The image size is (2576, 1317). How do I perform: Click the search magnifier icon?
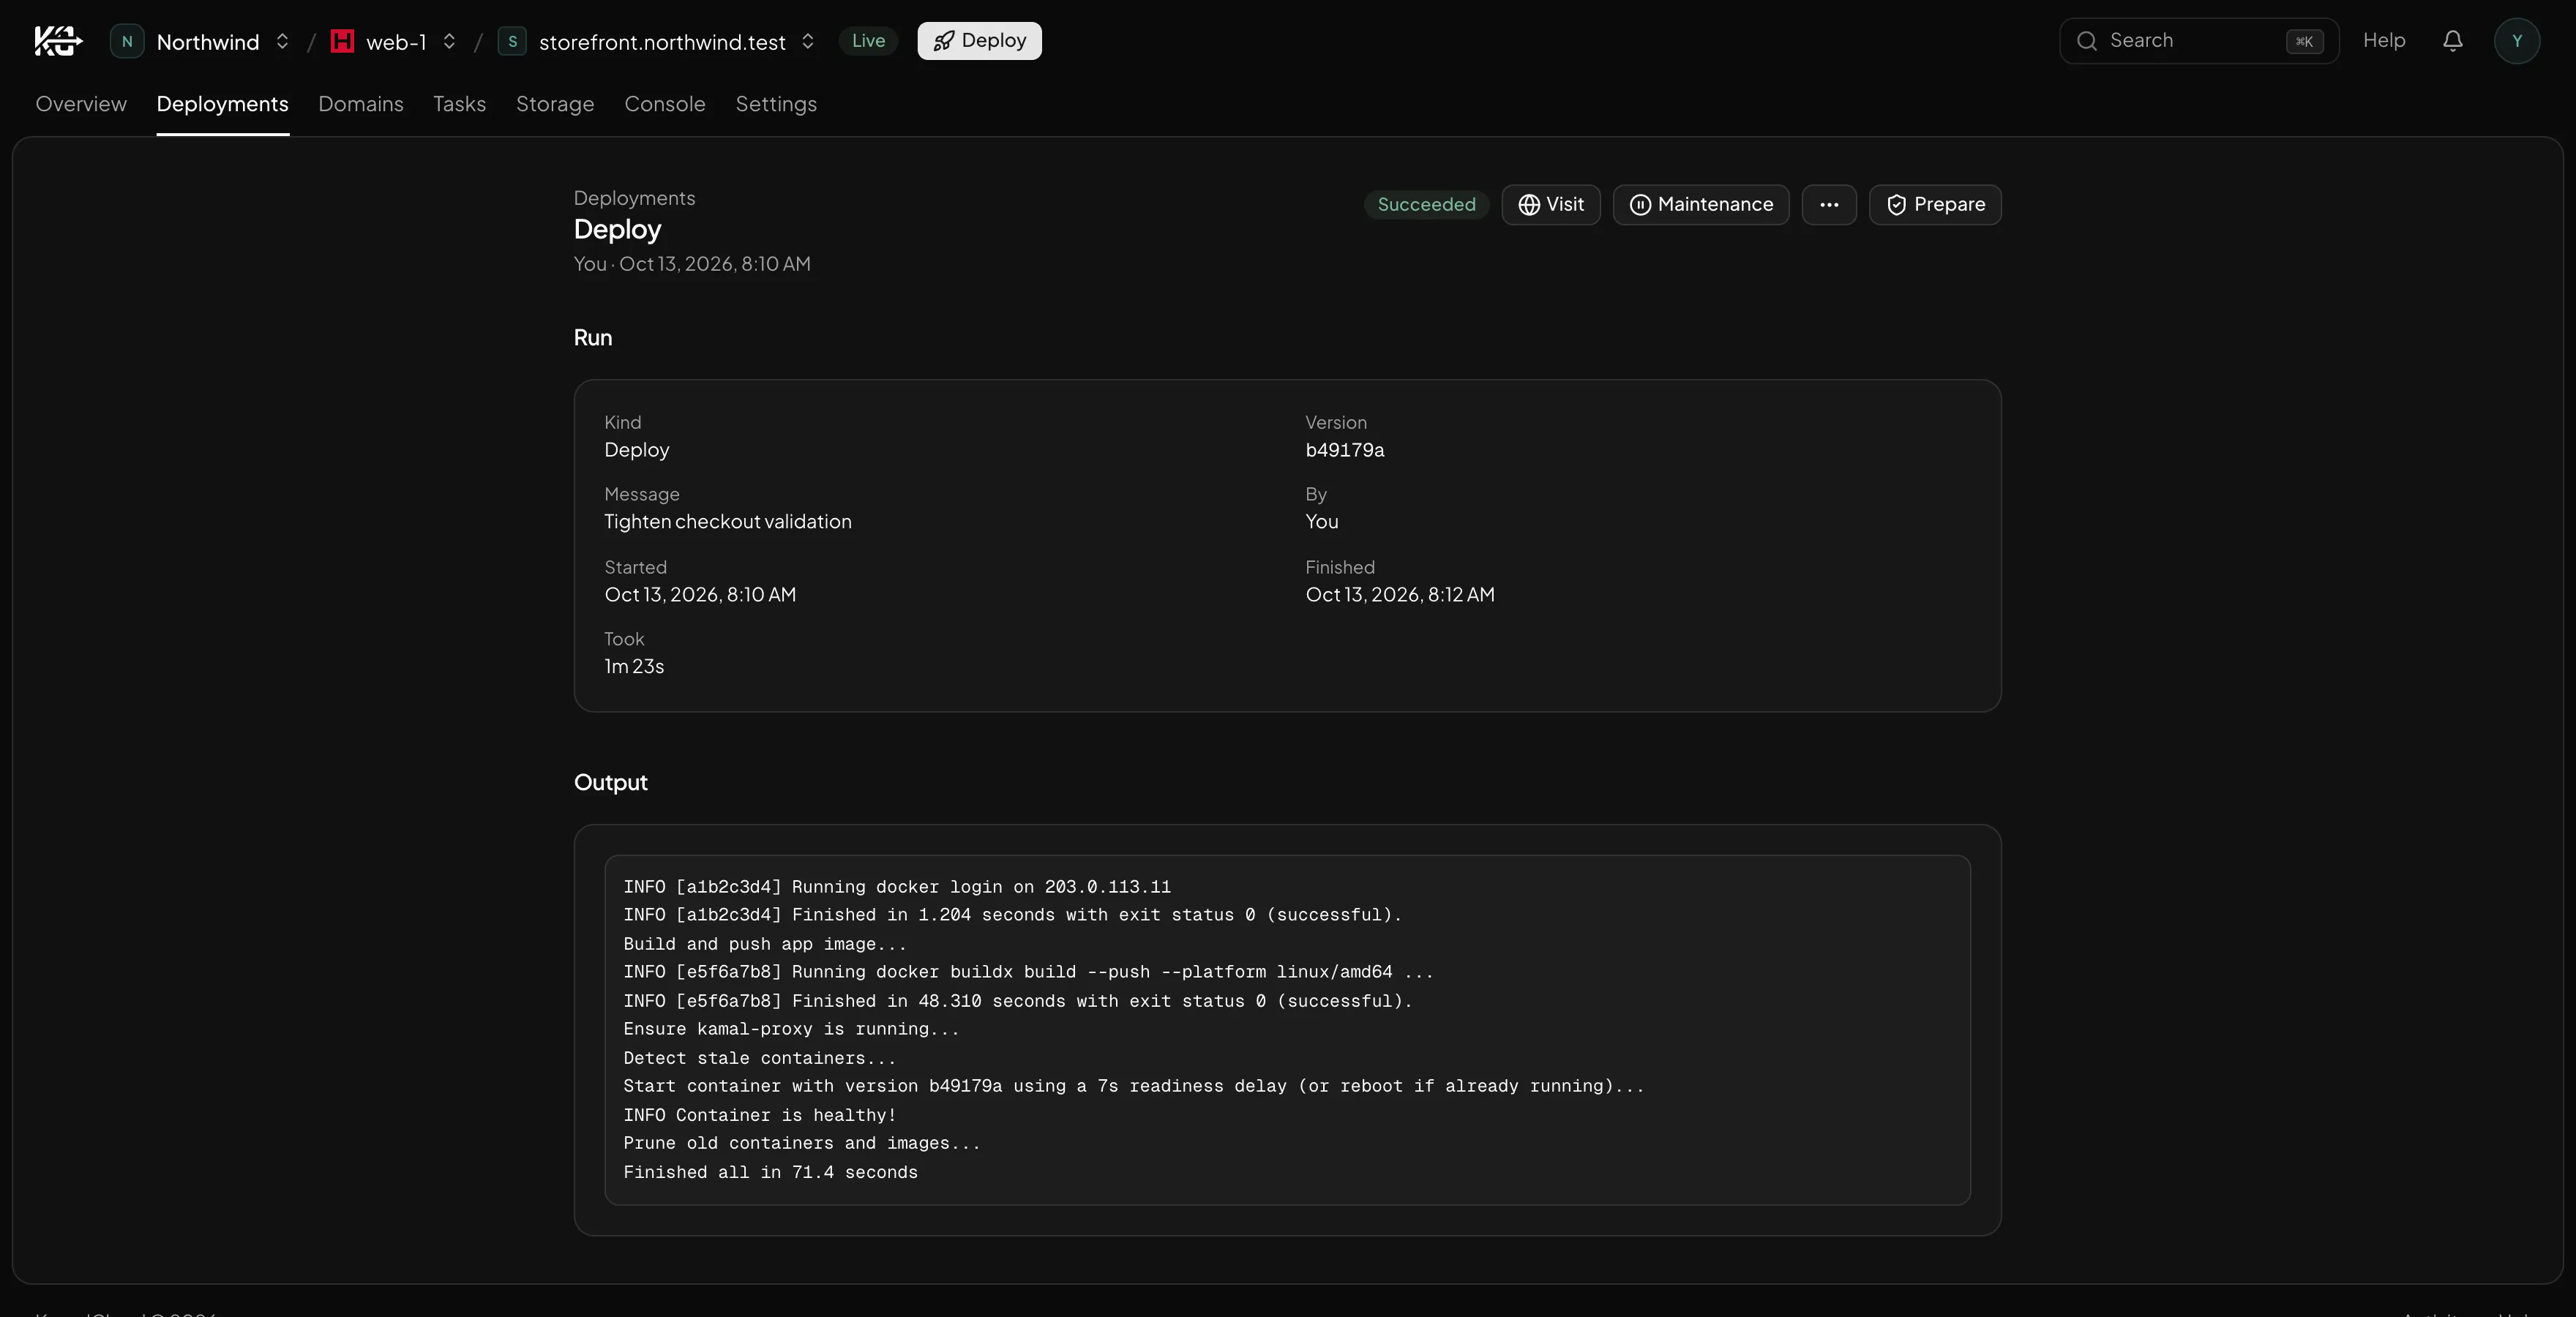tap(2086, 41)
